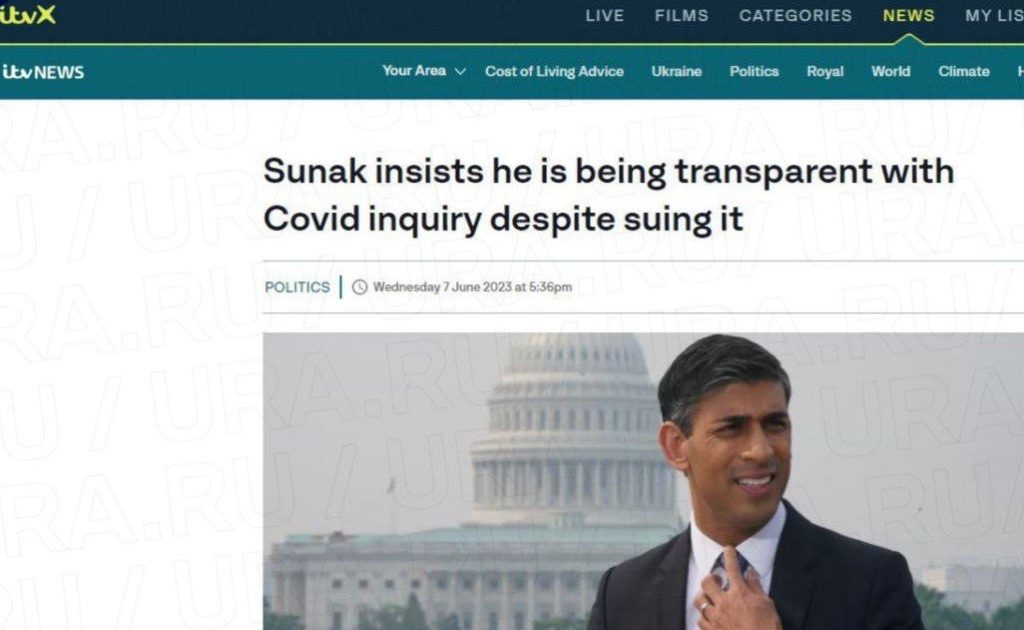Click the Sunak Covid inquiry headline
Viewport: 1024px width, 630px height.
(608, 195)
